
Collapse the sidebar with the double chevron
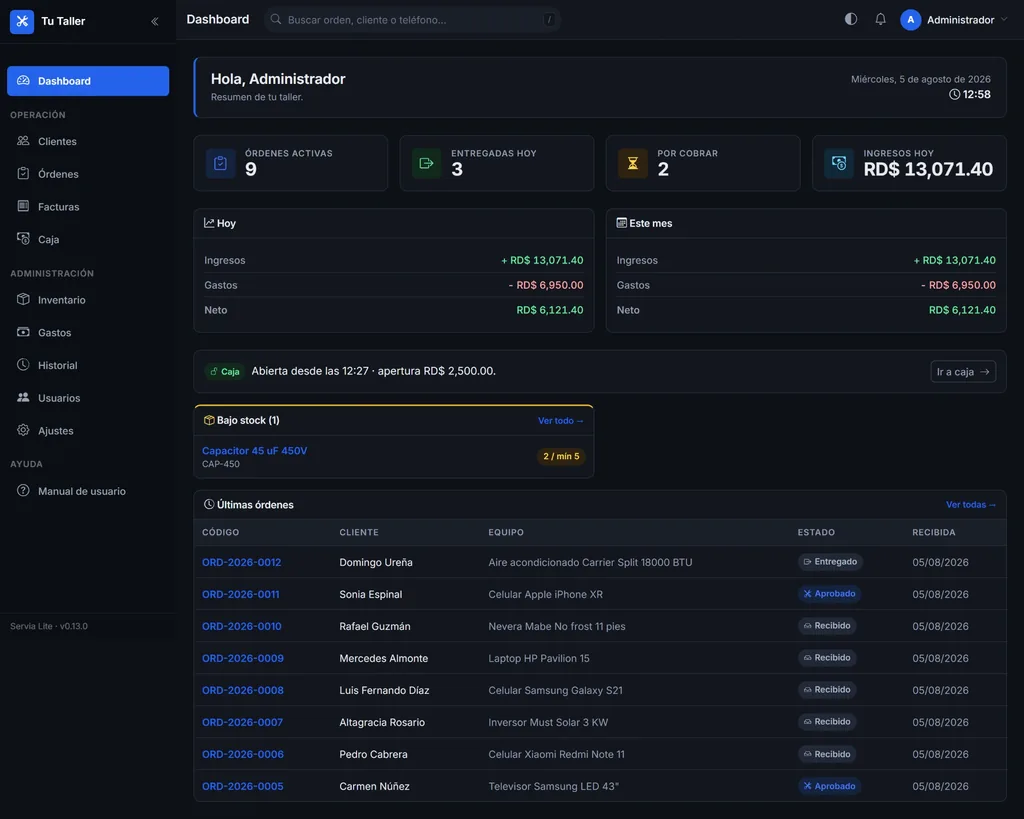click(155, 21)
